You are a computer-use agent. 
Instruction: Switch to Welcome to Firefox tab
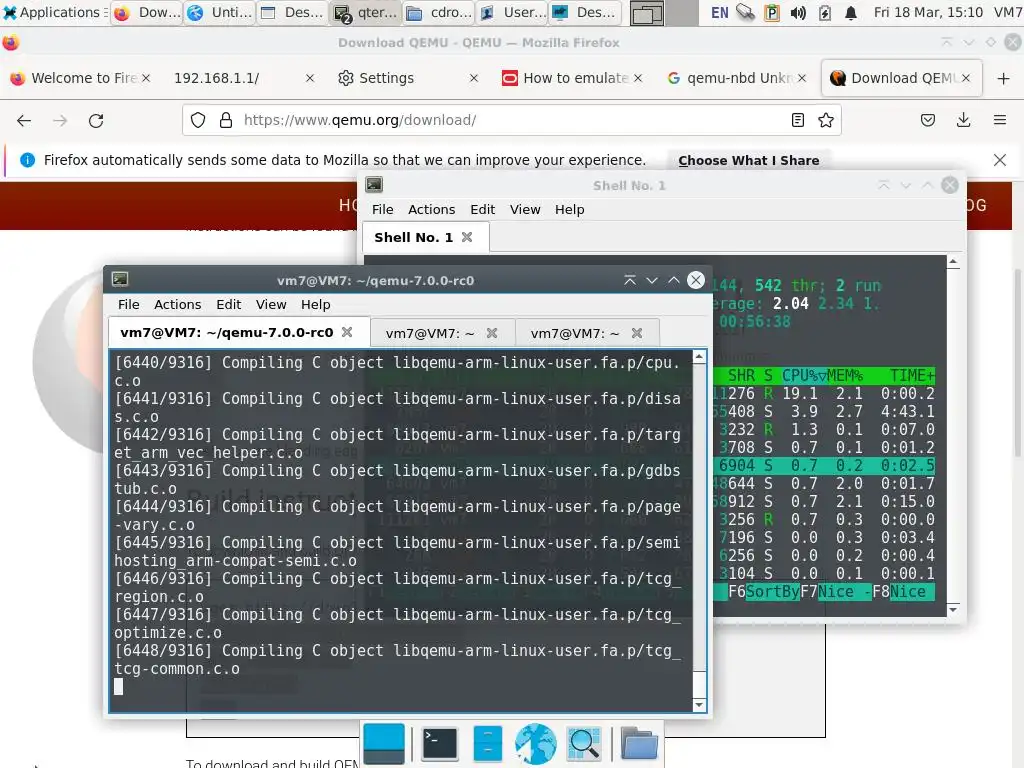[80, 78]
